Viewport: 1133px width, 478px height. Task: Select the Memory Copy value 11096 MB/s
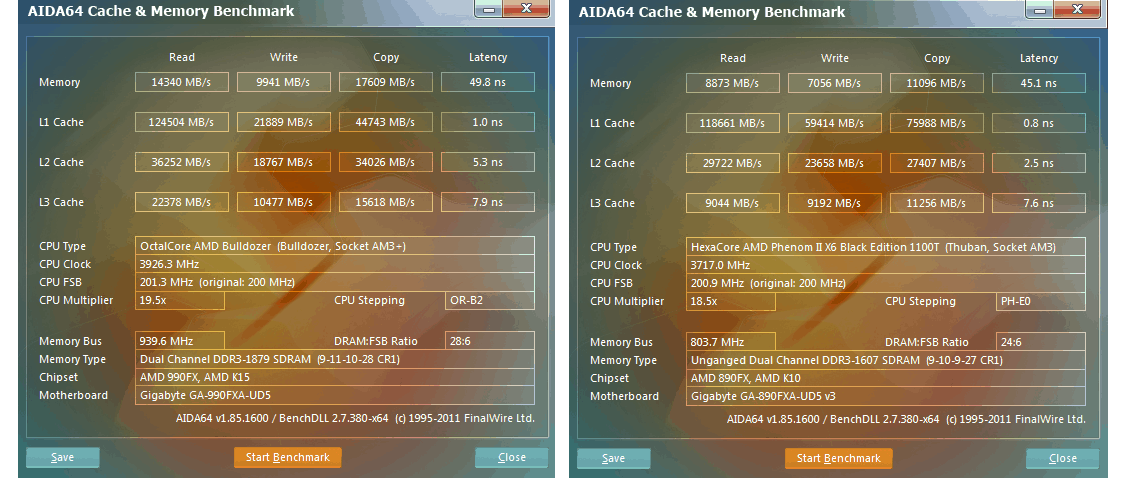[936, 83]
